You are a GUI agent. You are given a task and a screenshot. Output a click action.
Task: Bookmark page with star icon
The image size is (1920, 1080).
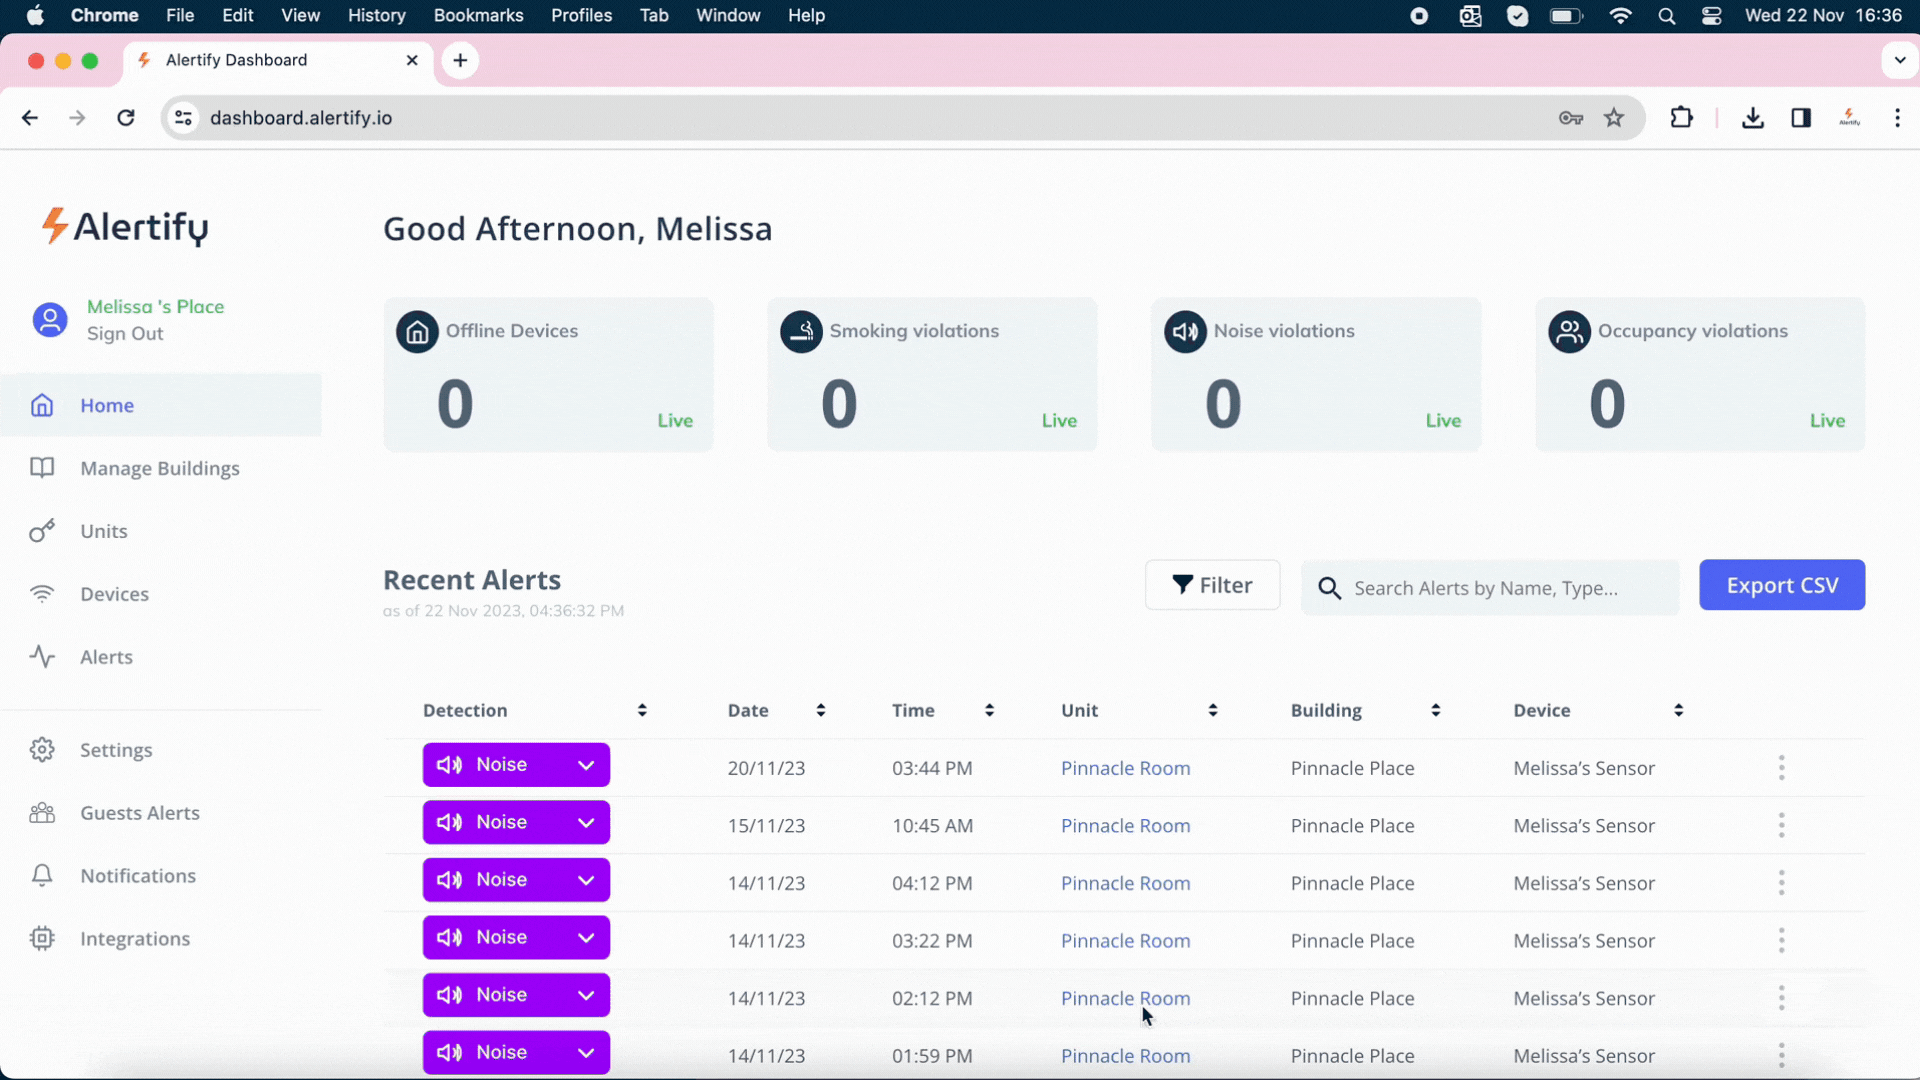1614,118
